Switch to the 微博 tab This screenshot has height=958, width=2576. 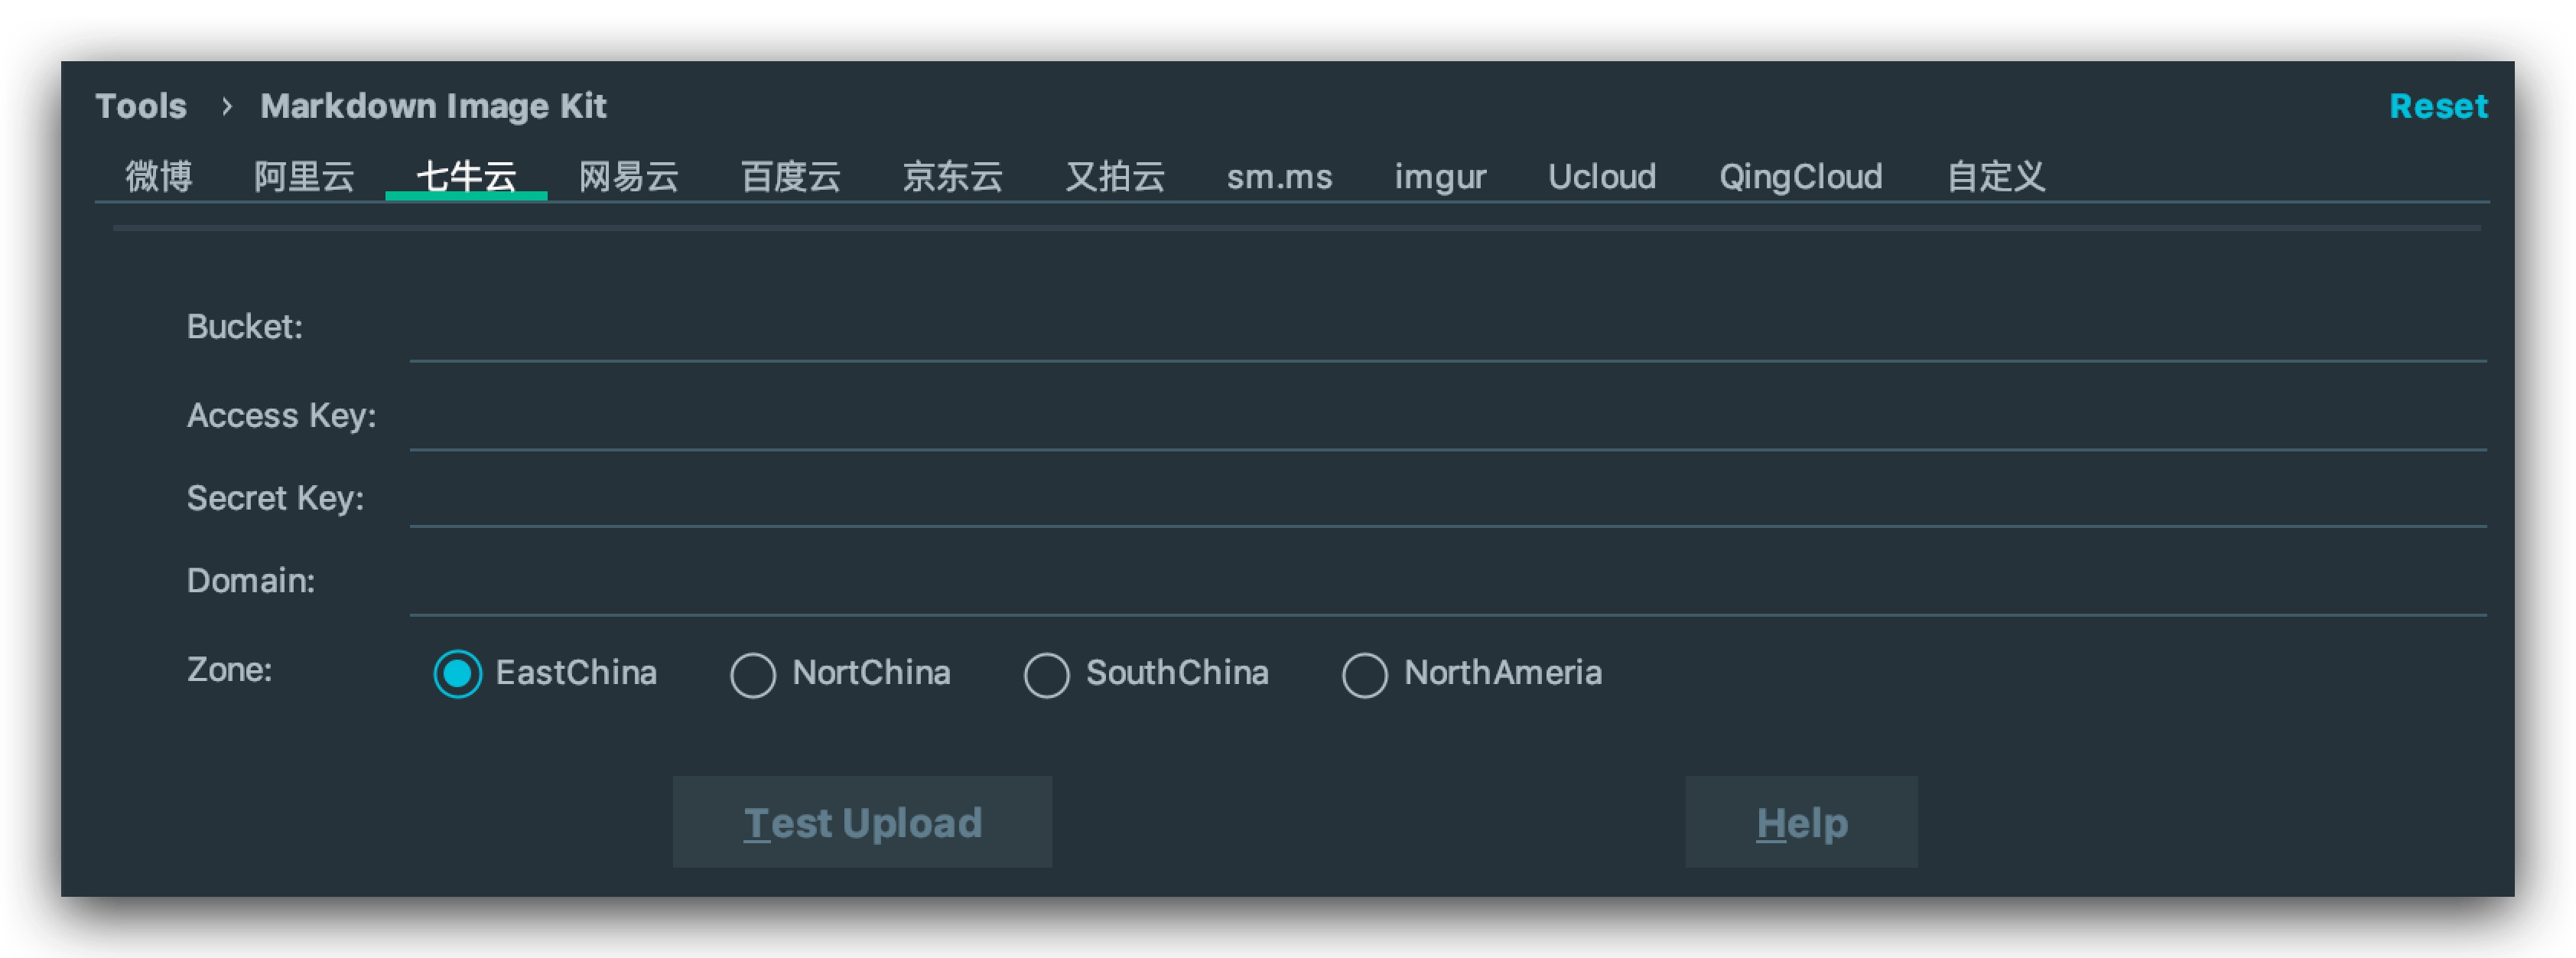(x=159, y=177)
